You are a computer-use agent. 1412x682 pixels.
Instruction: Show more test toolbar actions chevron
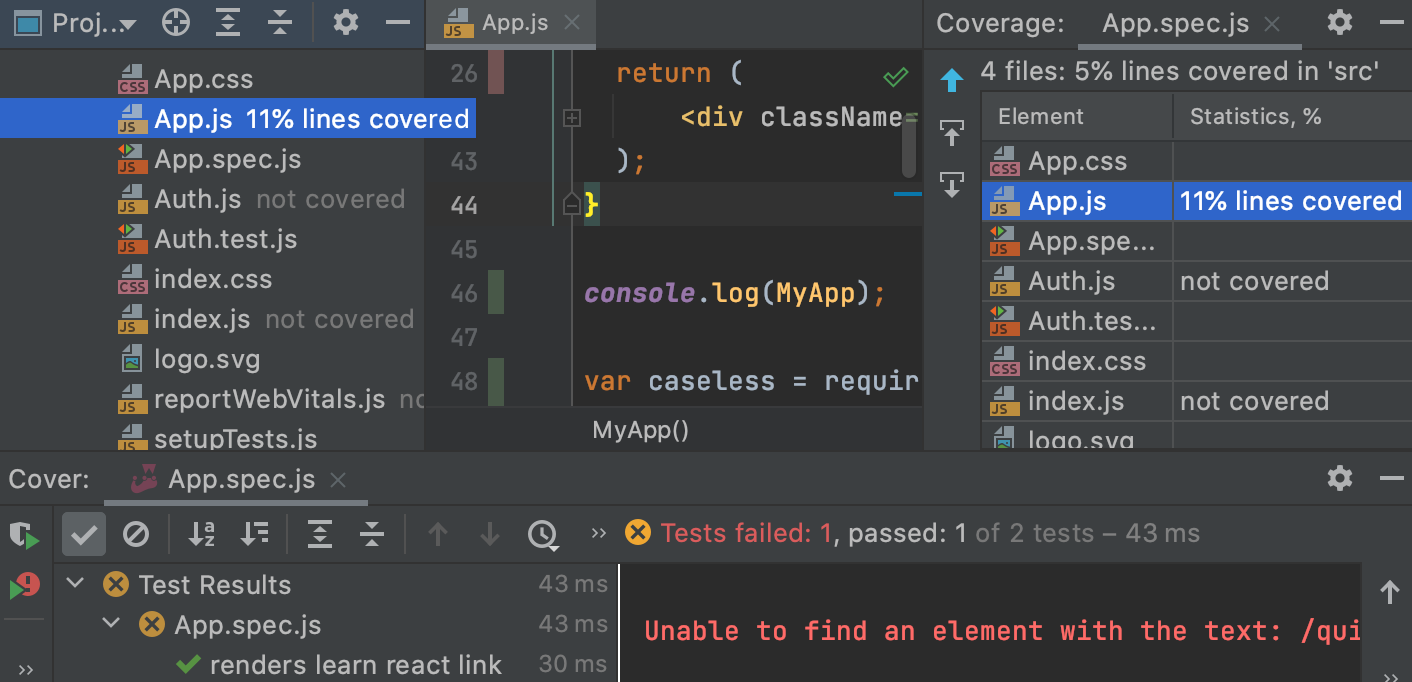(599, 533)
